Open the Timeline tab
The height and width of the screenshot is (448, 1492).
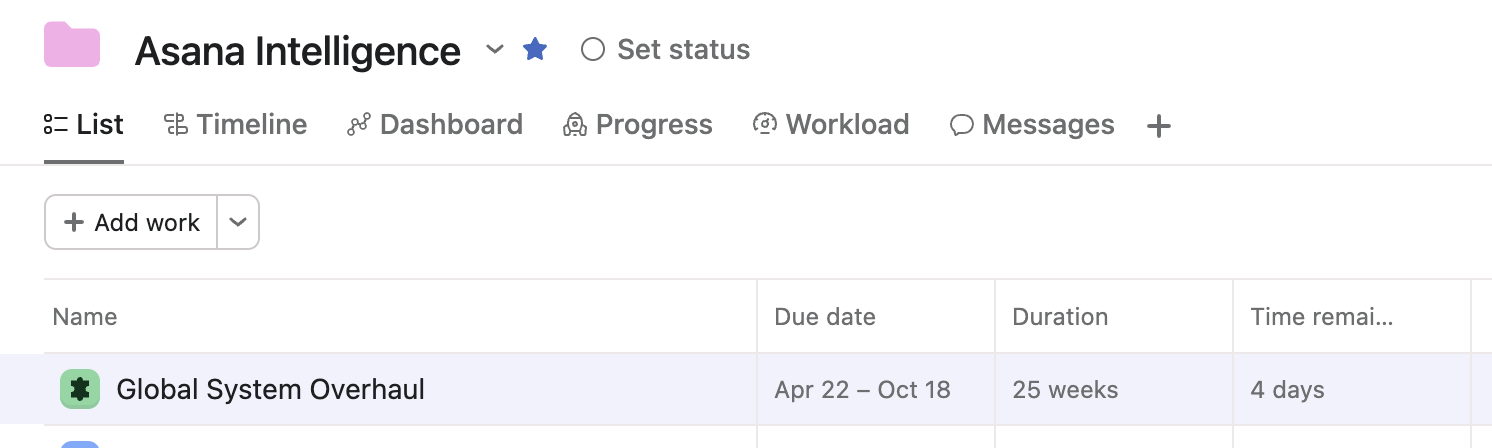click(x=235, y=125)
